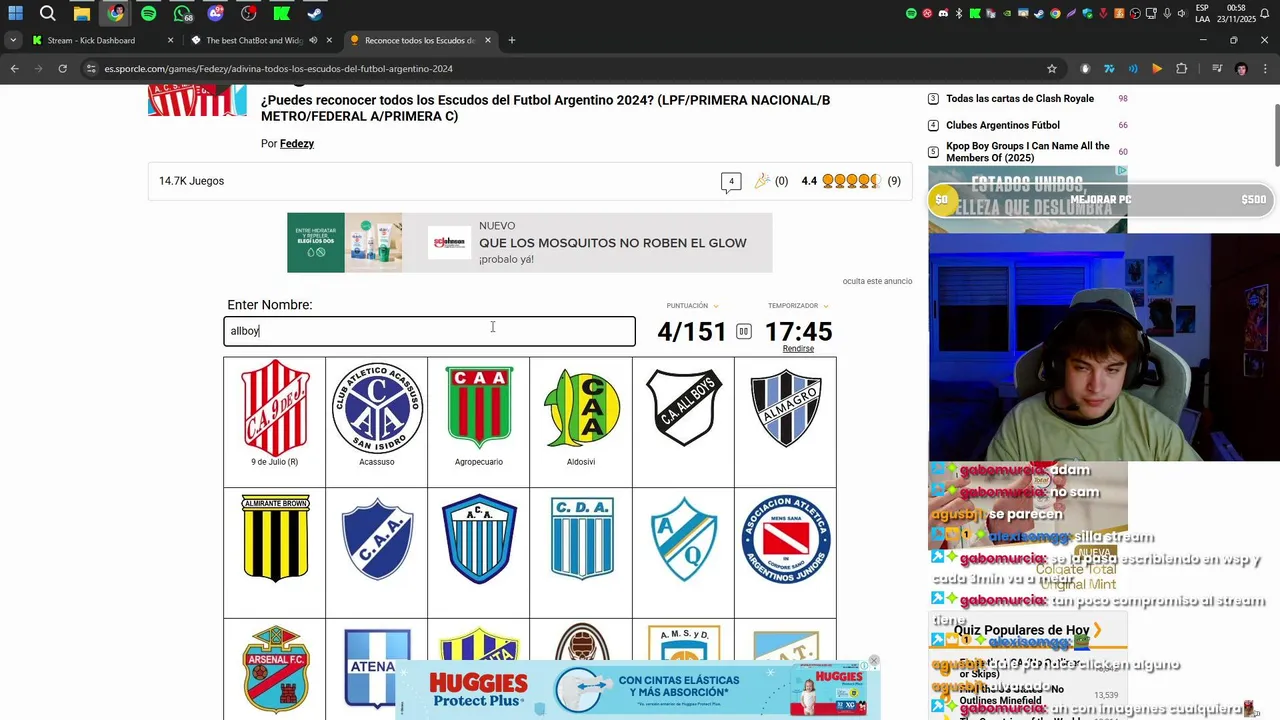This screenshot has width=1280, height=720.
Task: Click the Aldosivi crest
Action: click(x=581, y=408)
